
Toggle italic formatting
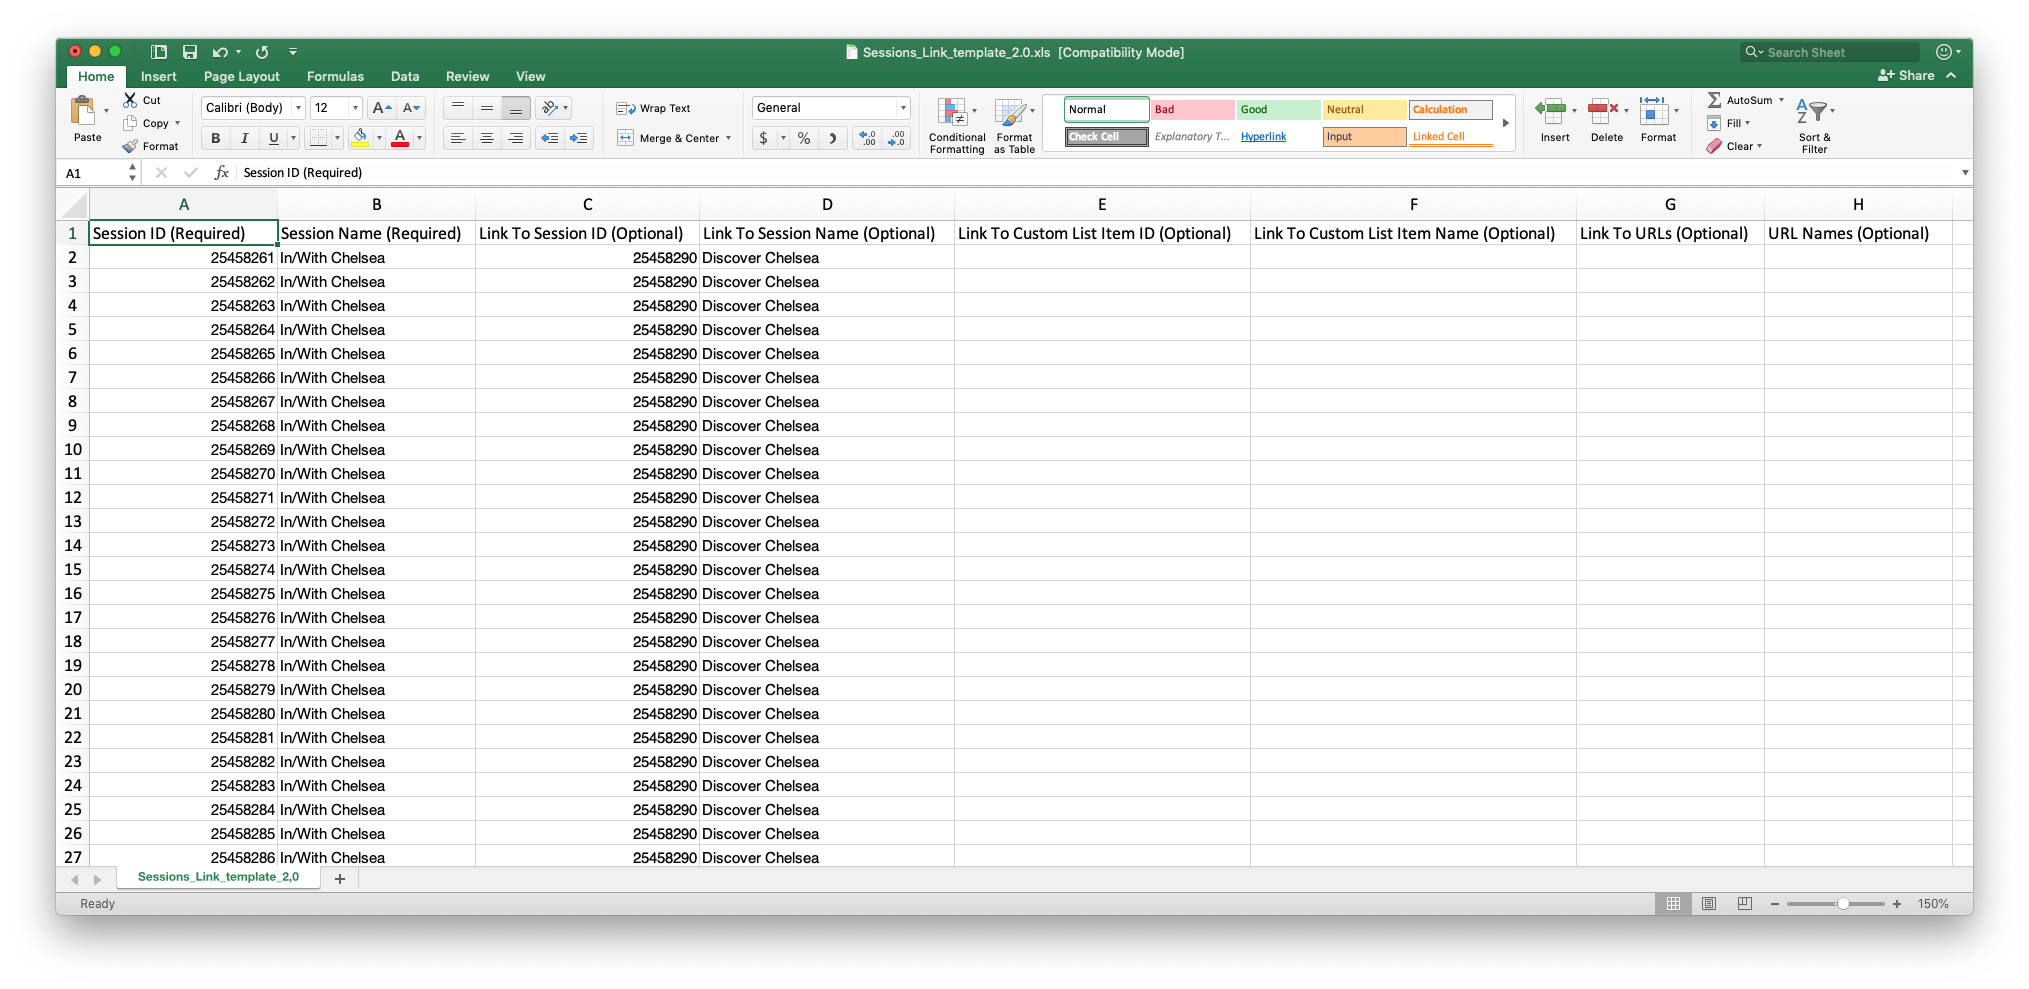pos(244,138)
